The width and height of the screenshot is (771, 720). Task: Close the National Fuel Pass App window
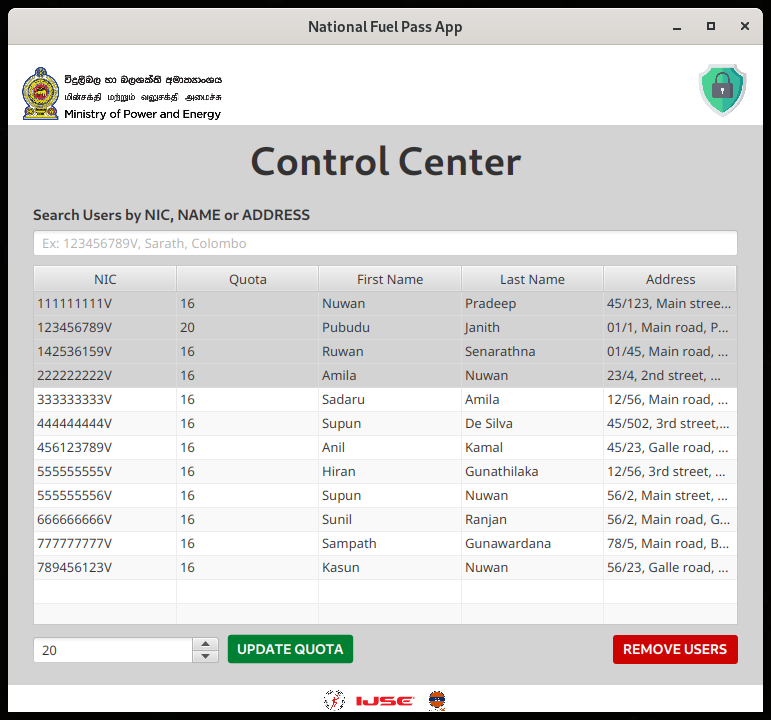[x=745, y=26]
